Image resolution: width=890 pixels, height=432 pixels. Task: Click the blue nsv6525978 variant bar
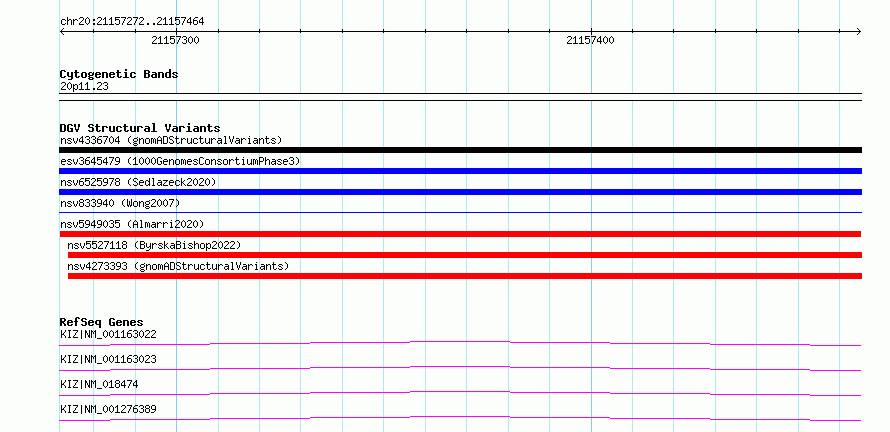[x=460, y=192]
